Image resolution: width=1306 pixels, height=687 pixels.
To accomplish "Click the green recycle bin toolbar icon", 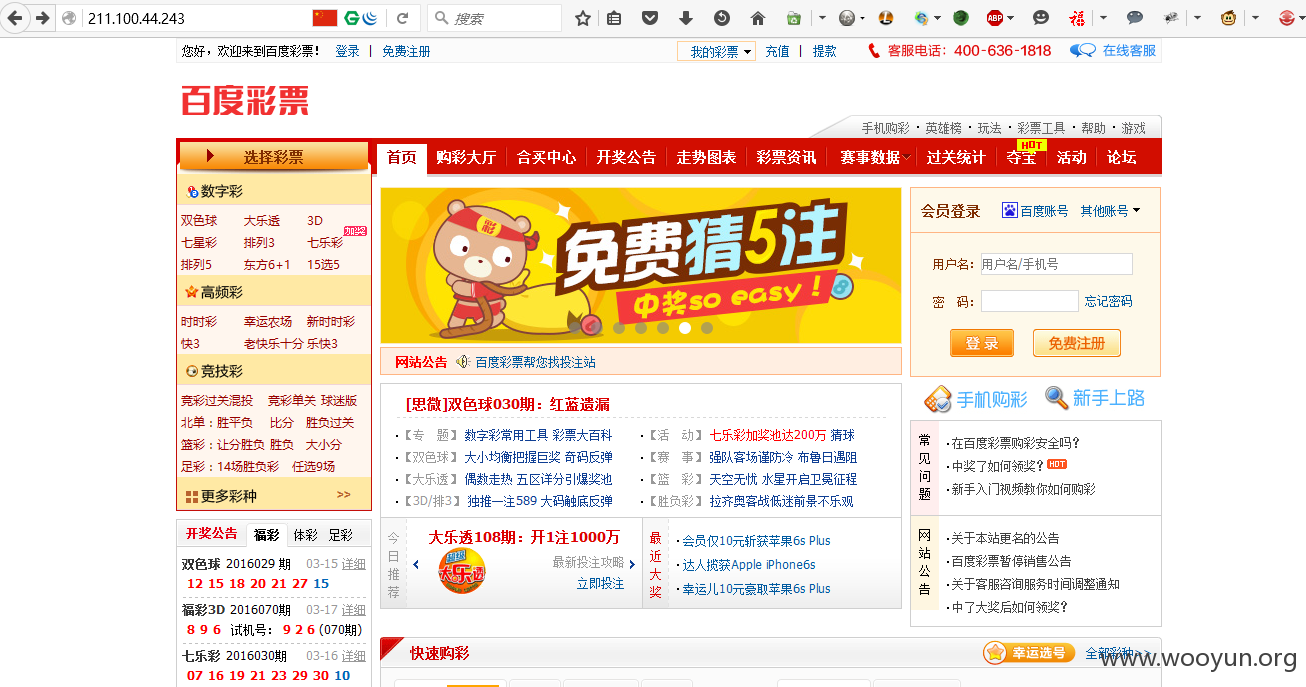I will pos(793,18).
